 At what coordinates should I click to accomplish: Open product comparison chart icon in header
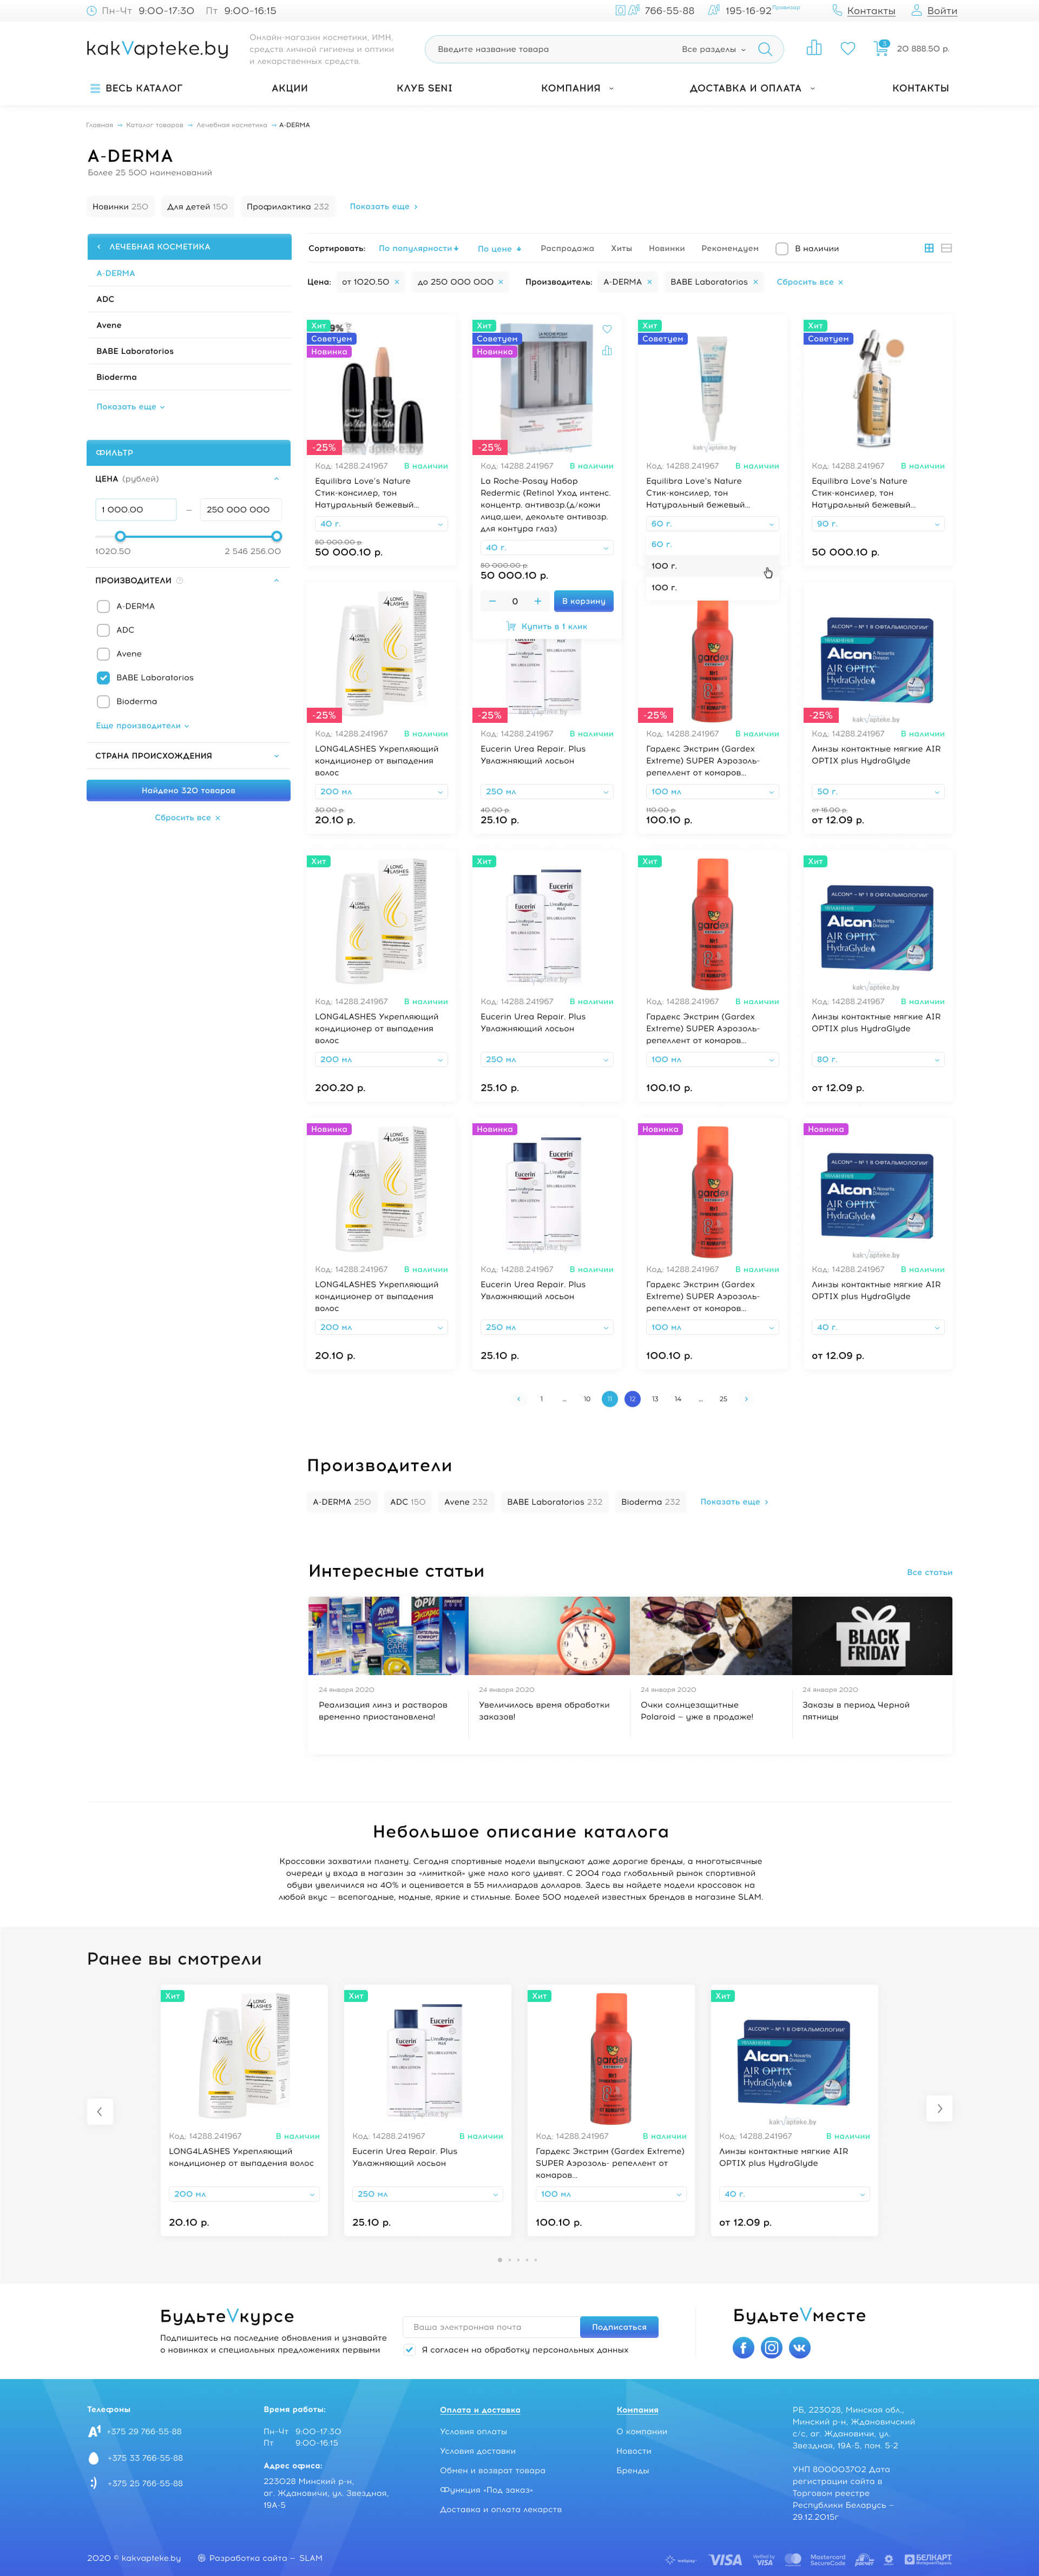click(x=814, y=48)
